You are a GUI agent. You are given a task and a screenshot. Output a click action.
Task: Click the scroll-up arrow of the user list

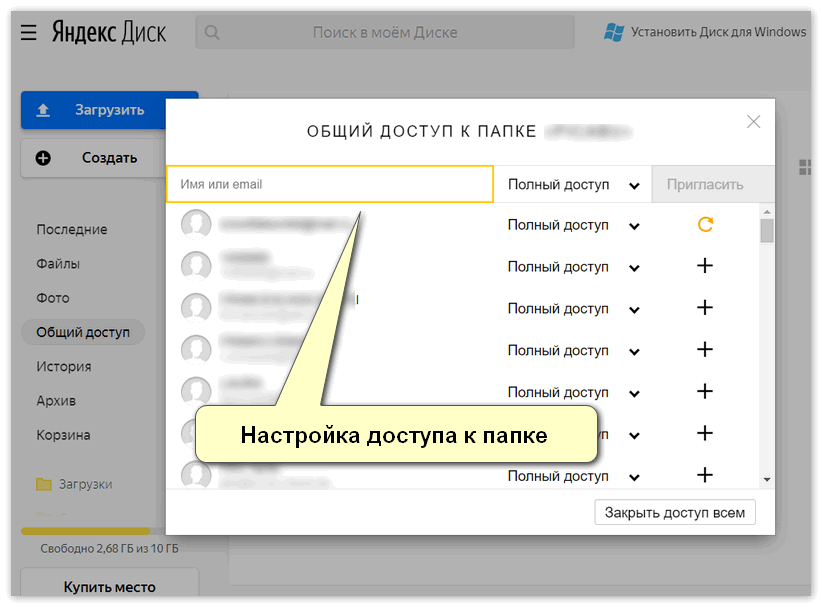(767, 212)
